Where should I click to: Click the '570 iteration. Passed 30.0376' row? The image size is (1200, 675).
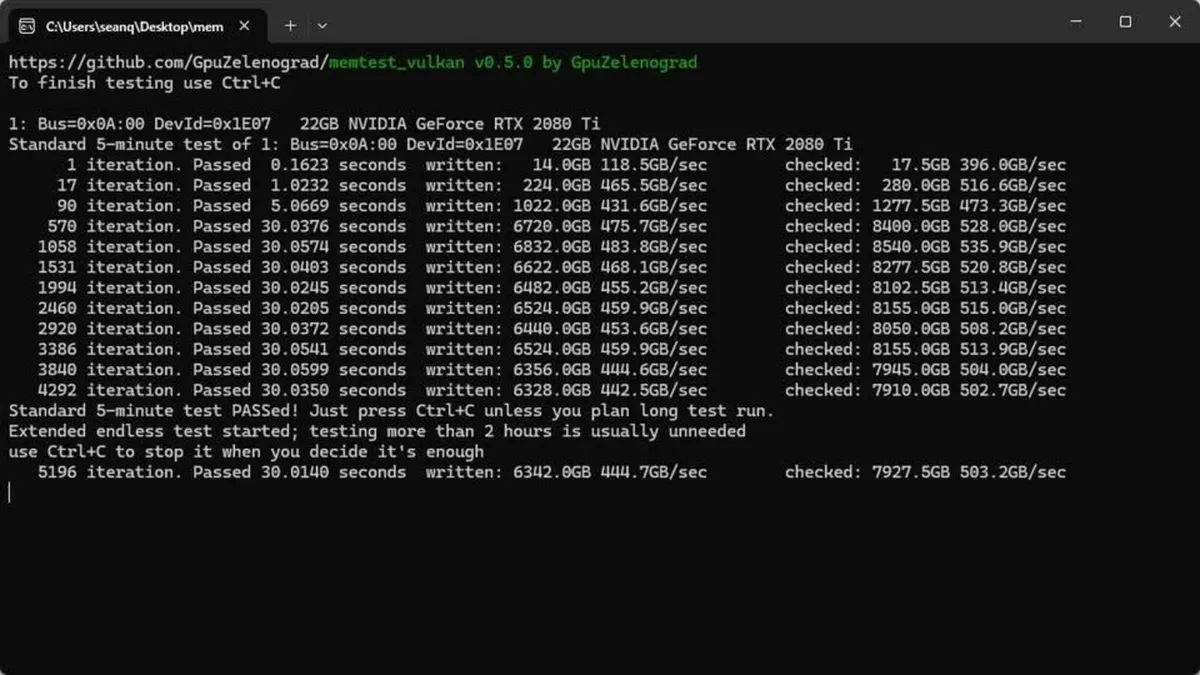pyautogui.click(x=556, y=226)
